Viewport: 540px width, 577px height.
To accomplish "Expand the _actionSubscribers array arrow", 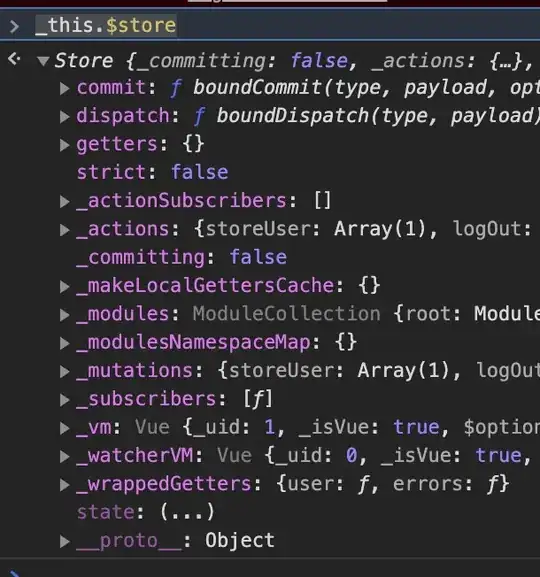I will 65,201.
